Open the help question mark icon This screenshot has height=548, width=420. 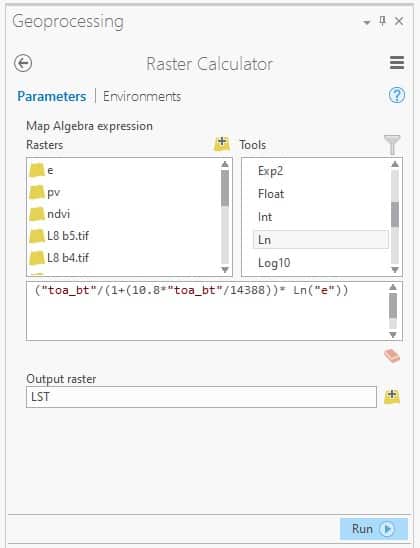[x=397, y=95]
